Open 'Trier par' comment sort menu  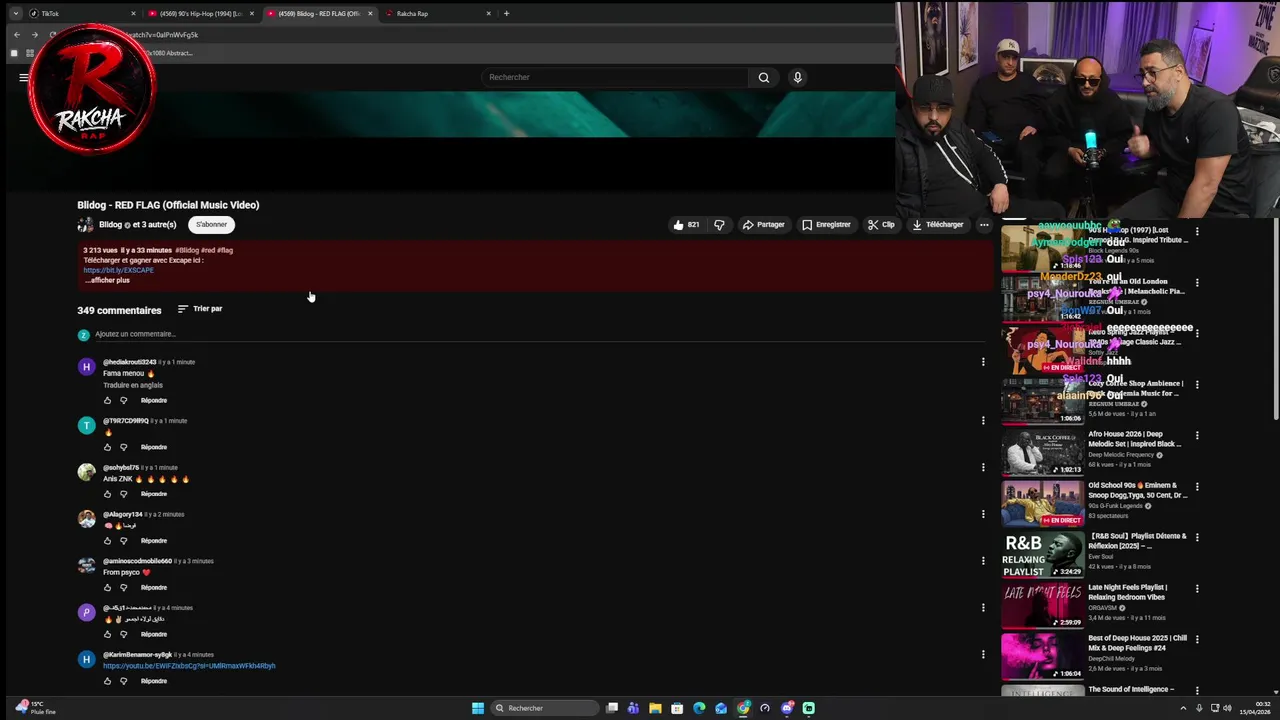coord(200,309)
